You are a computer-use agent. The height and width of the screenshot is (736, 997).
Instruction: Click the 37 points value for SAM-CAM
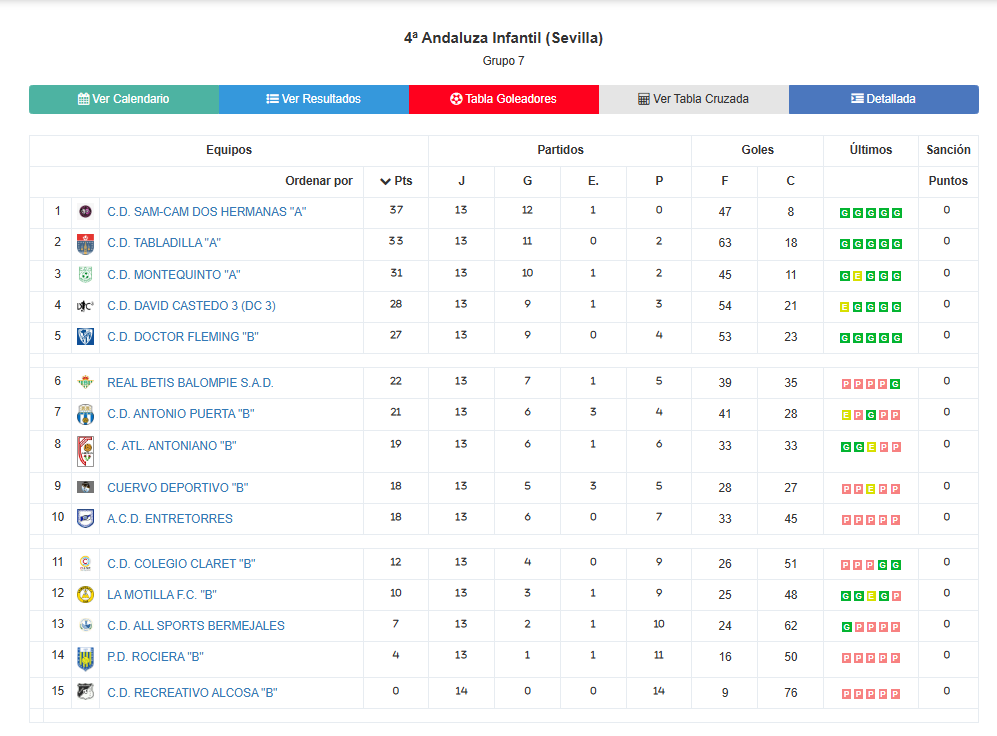[x=396, y=210]
